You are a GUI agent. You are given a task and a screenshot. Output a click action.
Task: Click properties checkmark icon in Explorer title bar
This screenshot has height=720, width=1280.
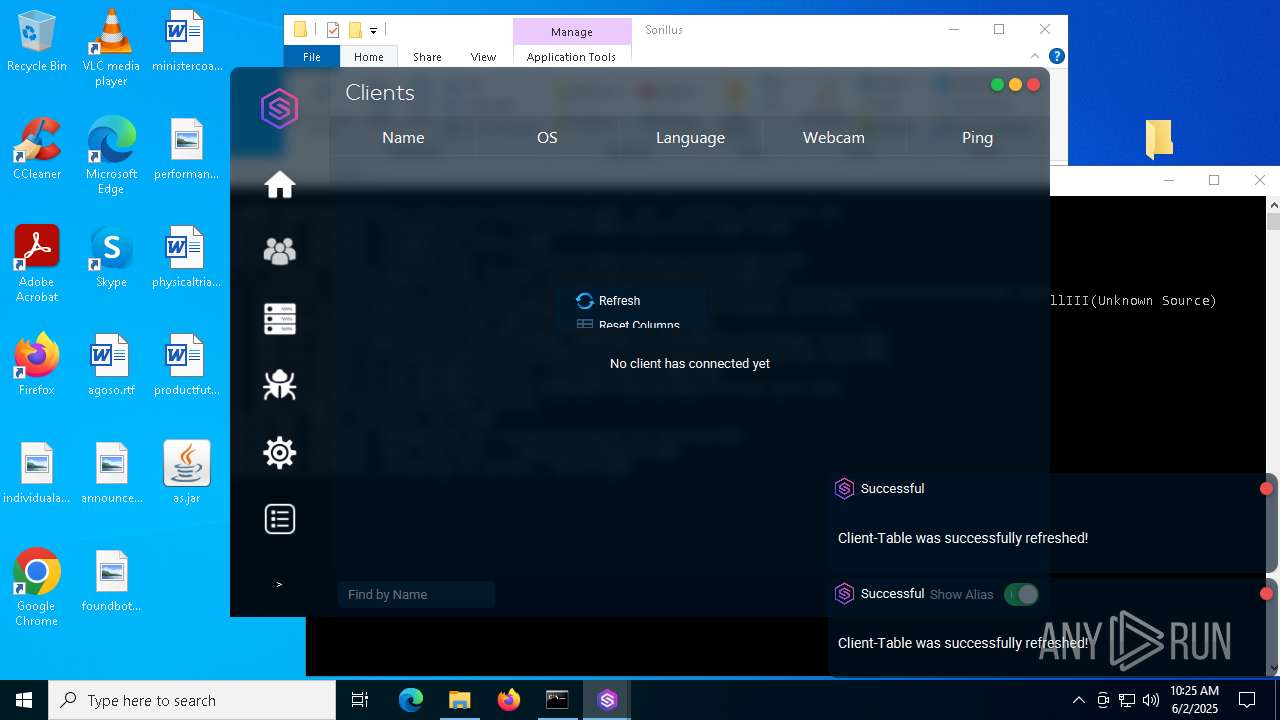pyautogui.click(x=334, y=30)
